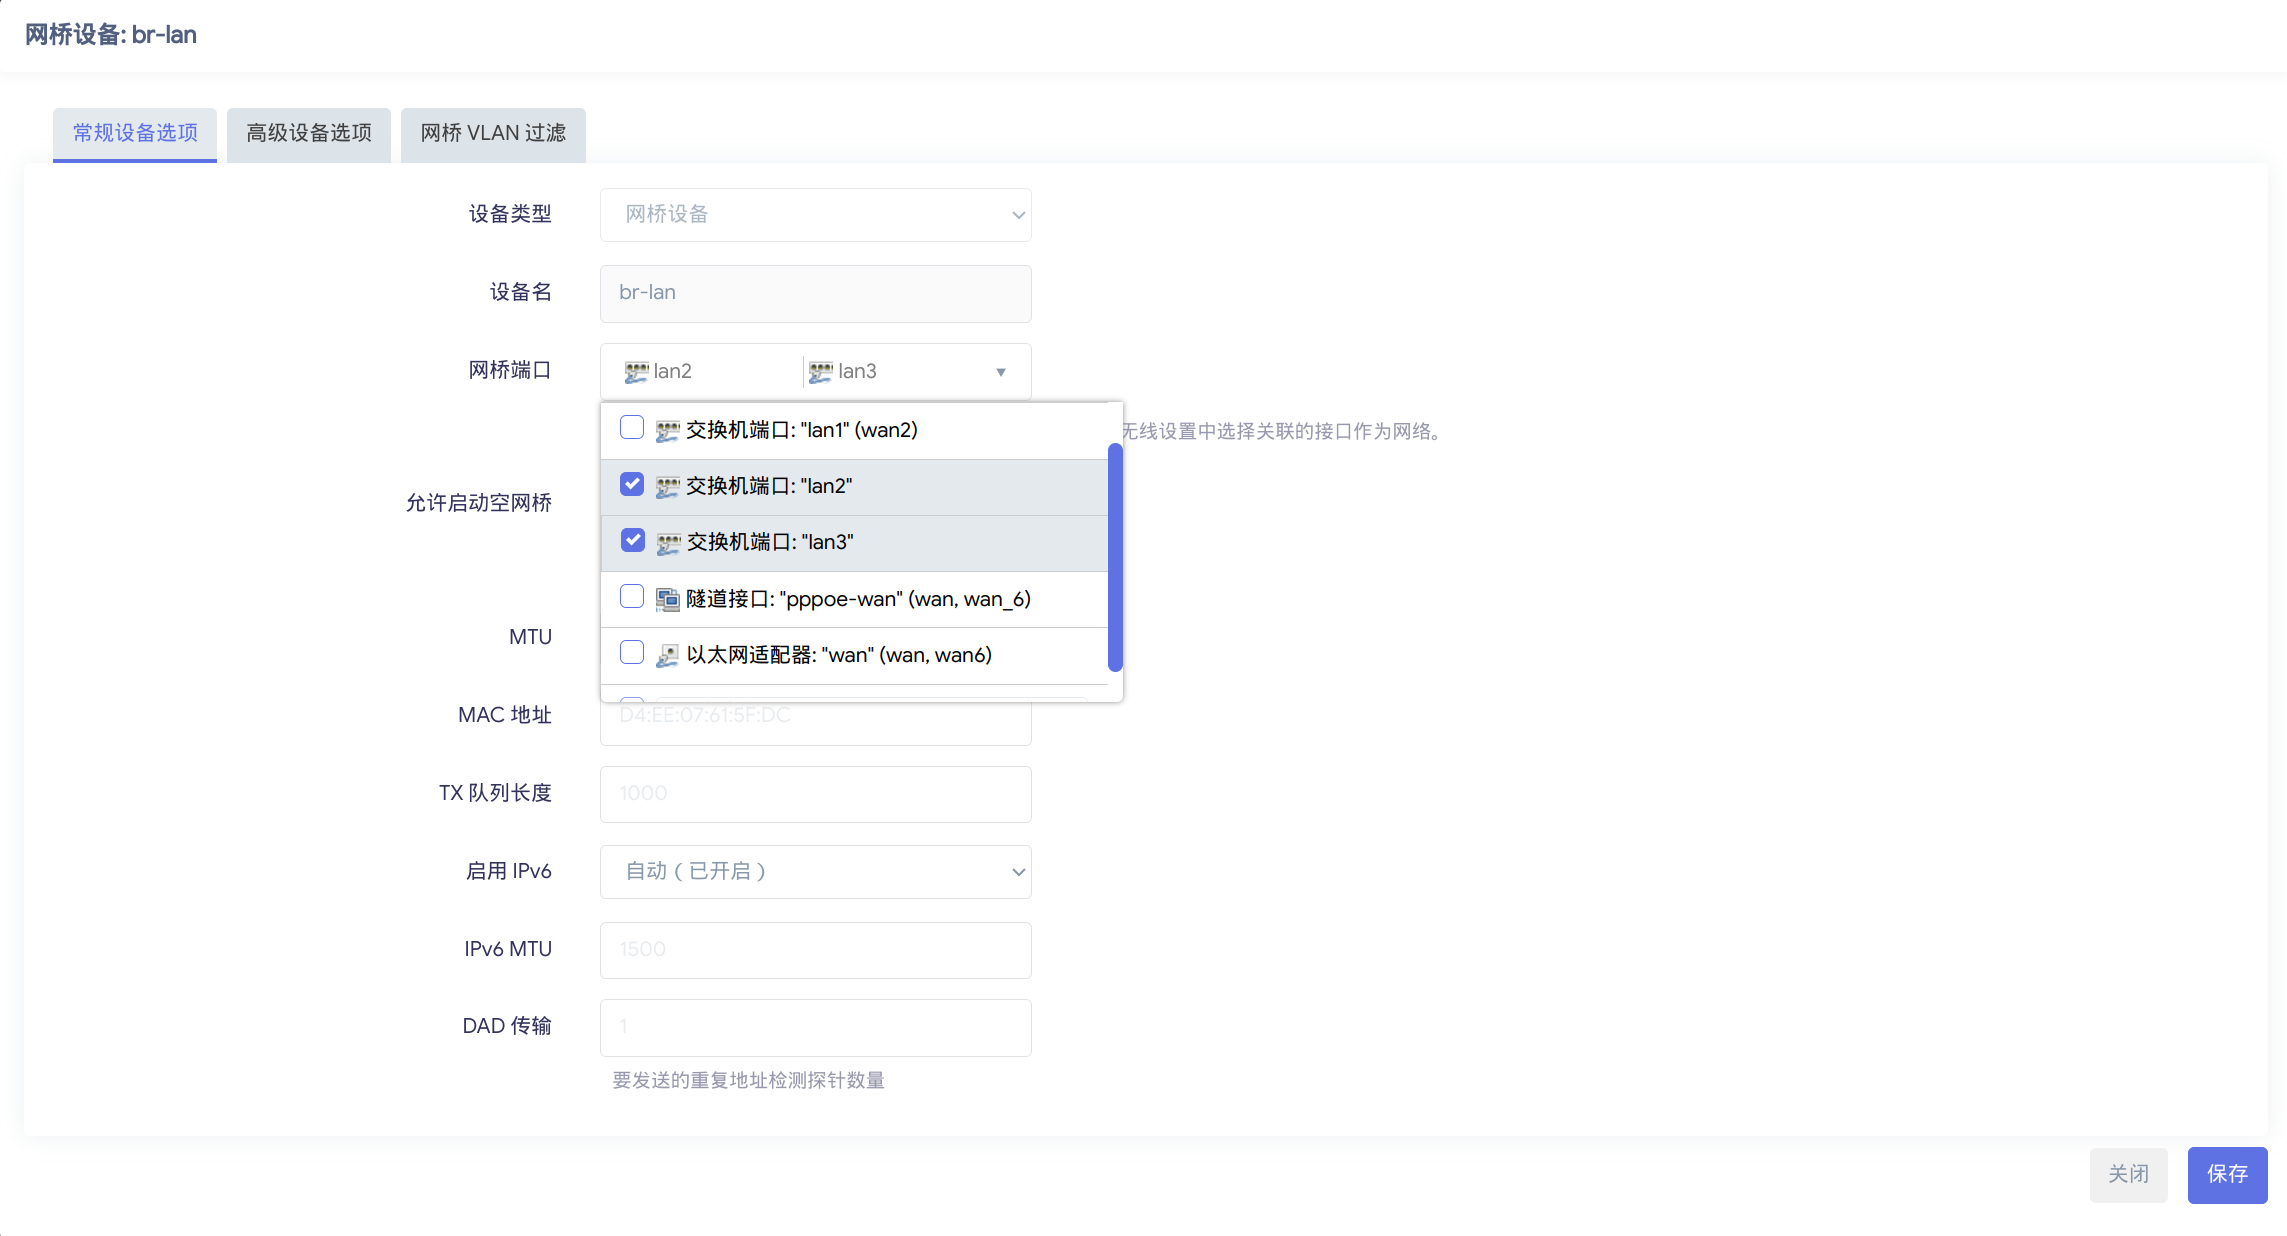Click wan ethernet adapter icon
This screenshot has height=1236, width=2287.
pyautogui.click(x=667, y=656)
